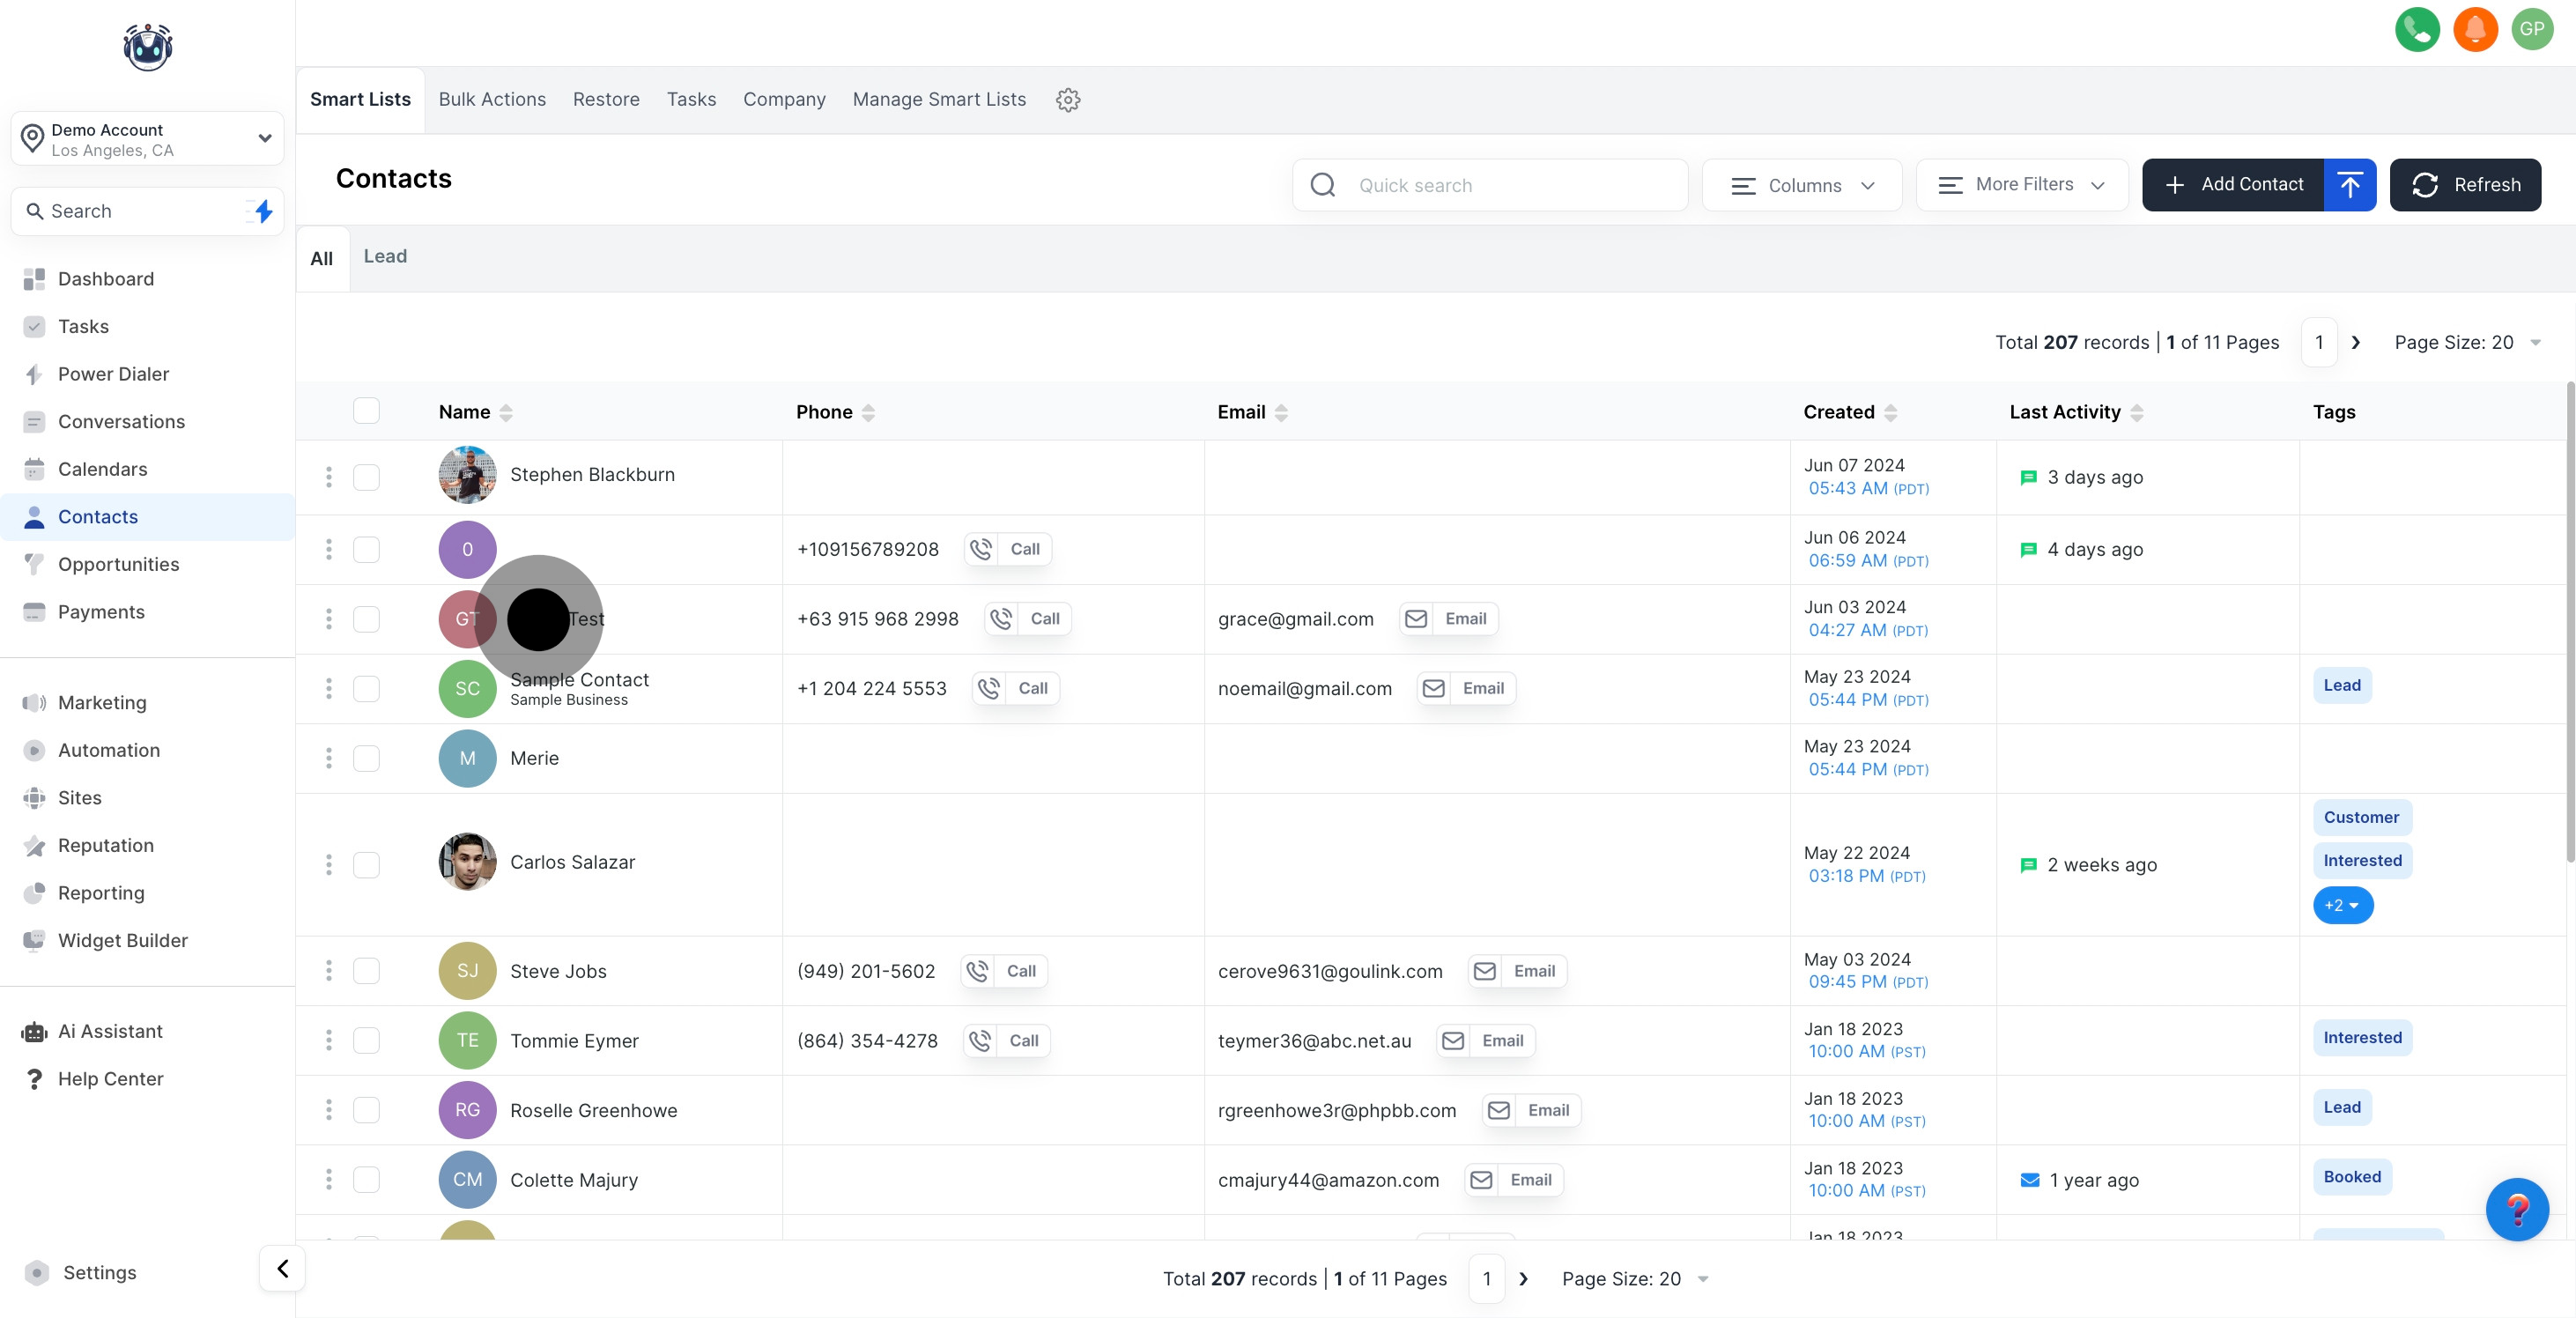Switch to the Bulk Actions tab
The width and height of the screenshot is (2576, 1318).
pyautogui.click(x=492, y=99)
